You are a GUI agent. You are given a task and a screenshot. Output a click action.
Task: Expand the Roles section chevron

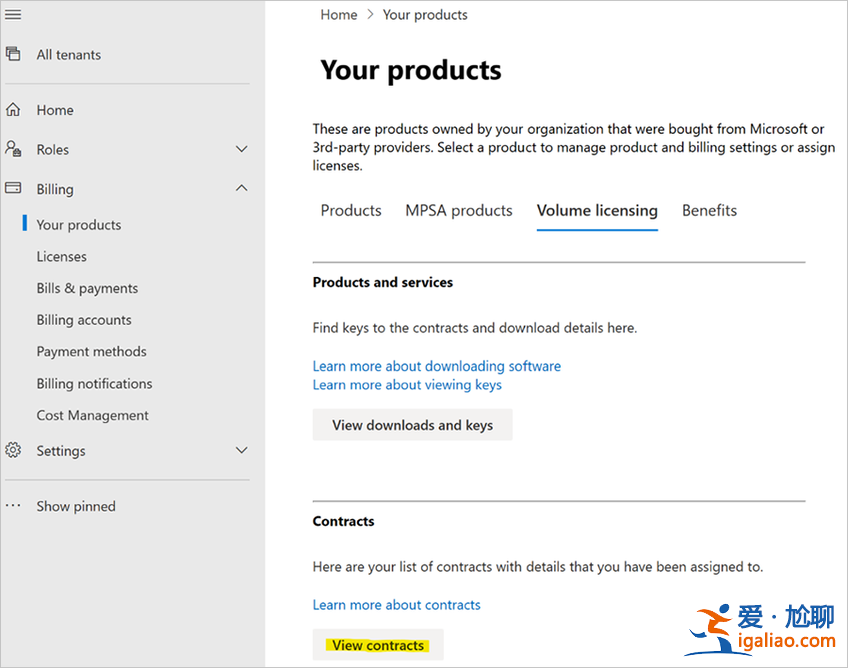(x=241, y=149)
